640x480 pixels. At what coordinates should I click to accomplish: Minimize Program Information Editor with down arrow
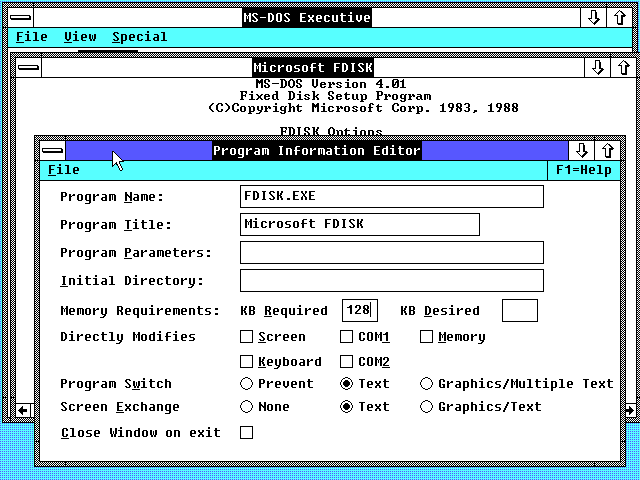(x=582, y=151)
